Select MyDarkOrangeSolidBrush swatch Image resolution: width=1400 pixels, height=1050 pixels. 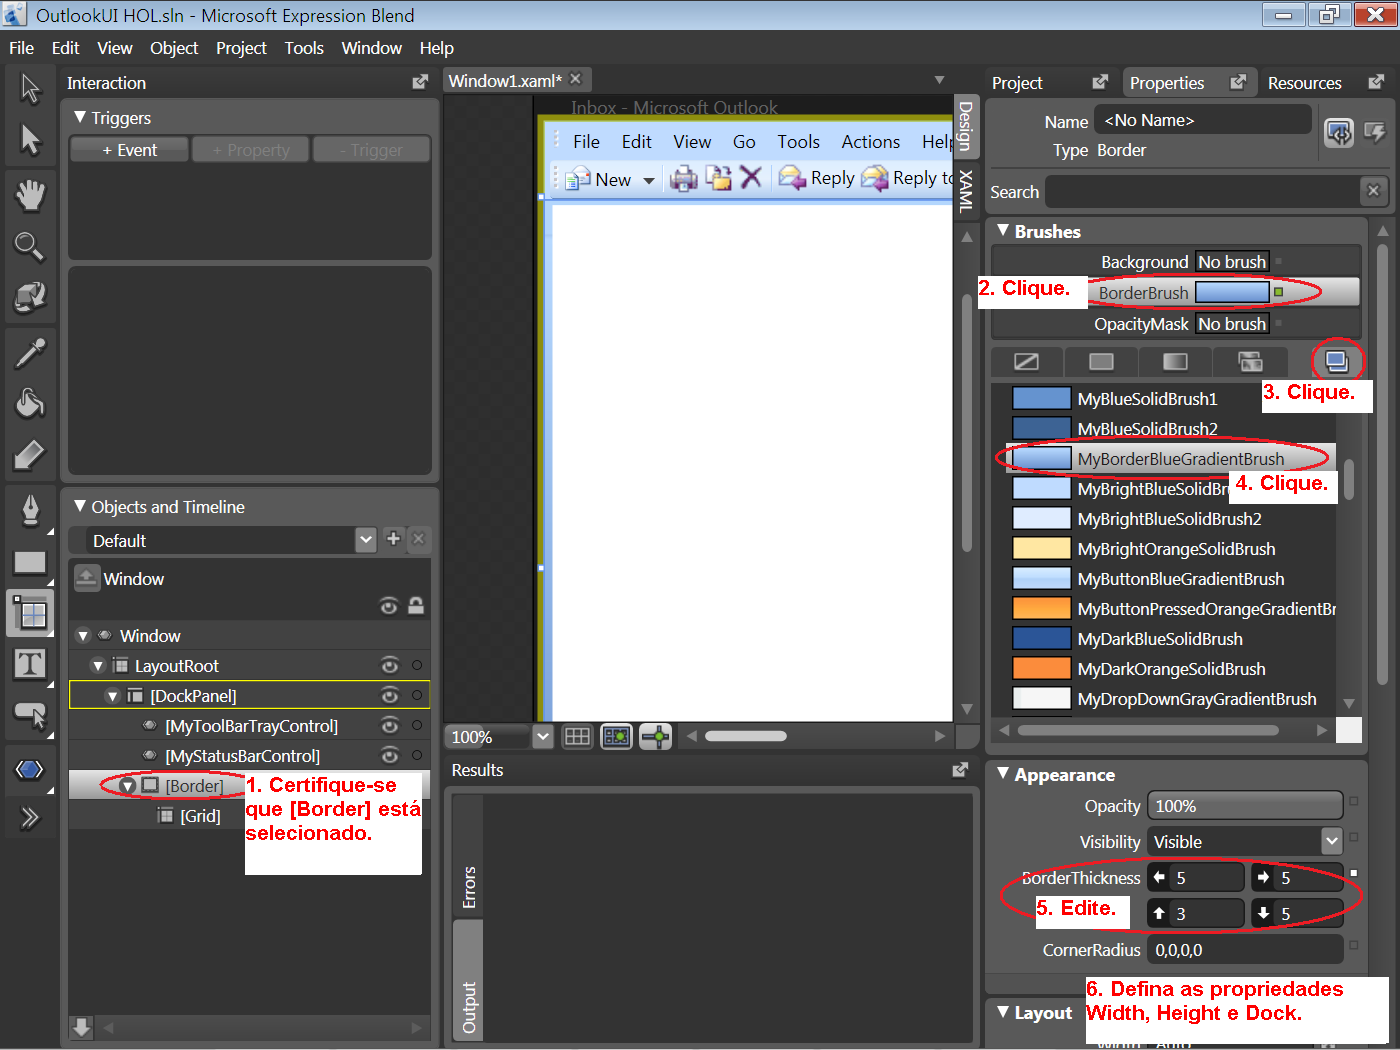click(1041, 668)
